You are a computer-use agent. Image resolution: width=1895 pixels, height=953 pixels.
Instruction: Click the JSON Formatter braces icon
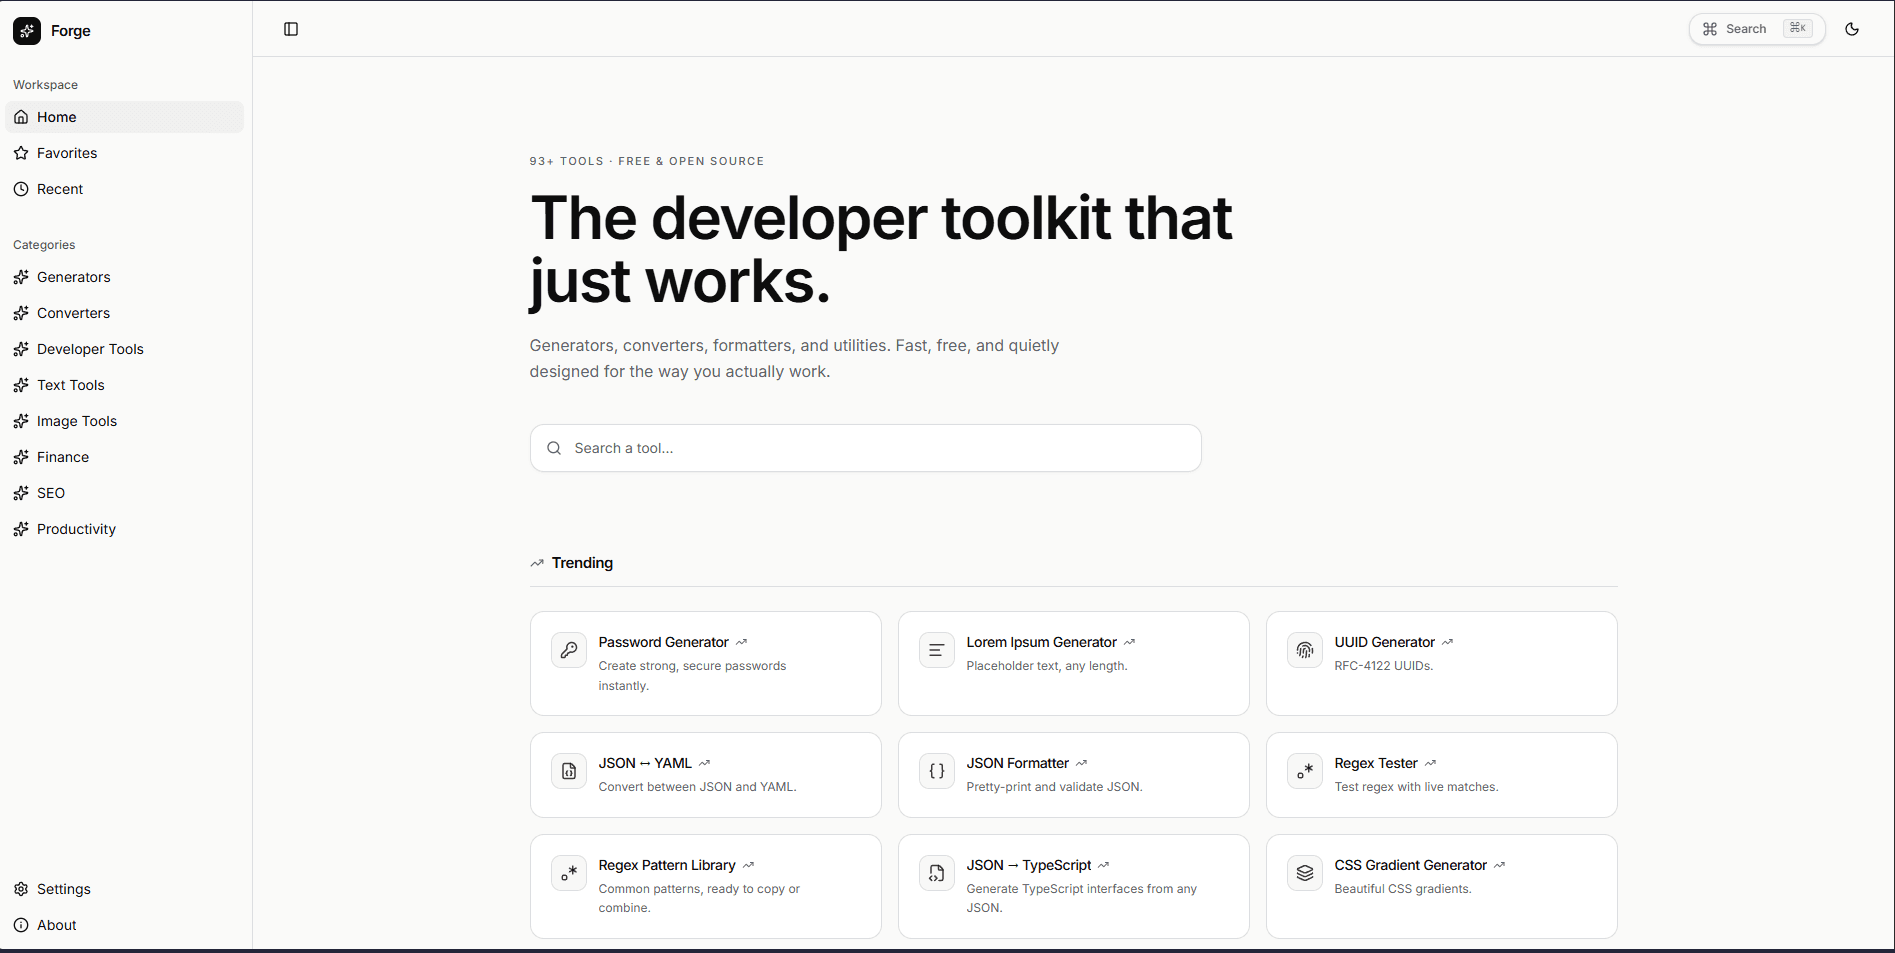937,771
